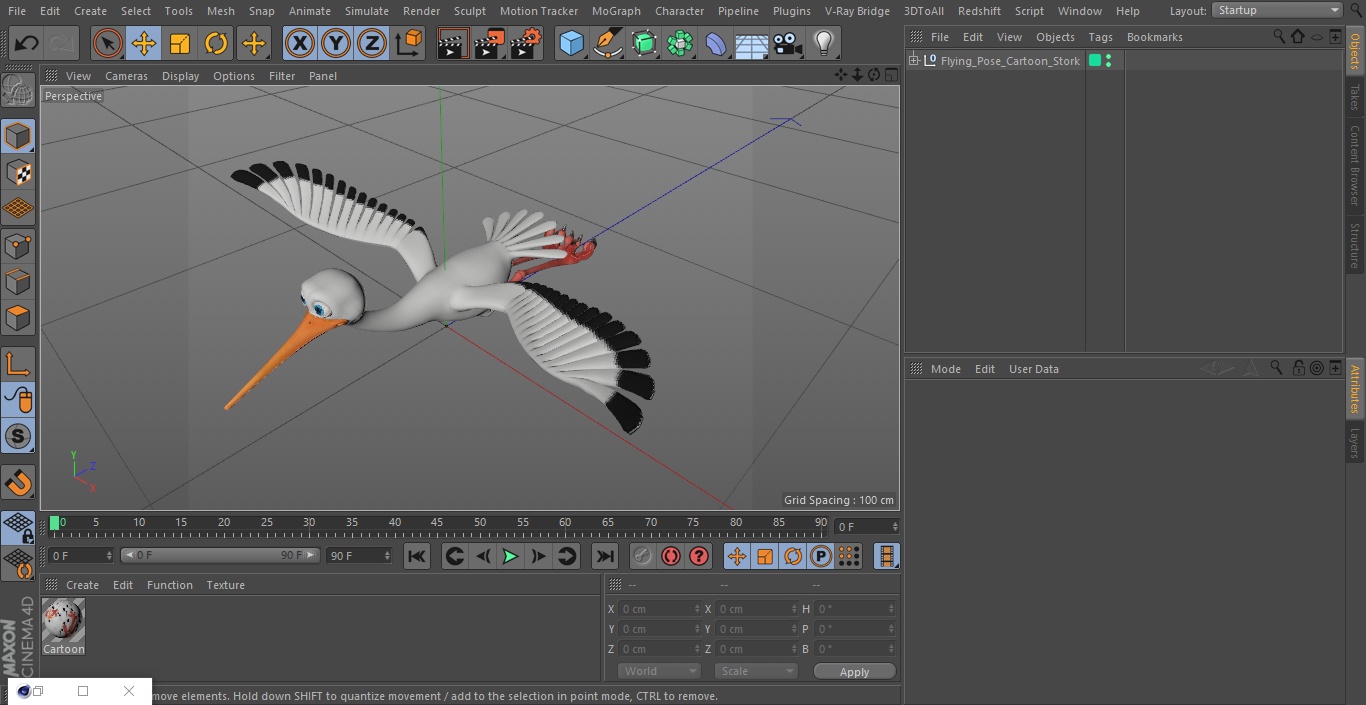Image resolution: width=1366 pixels, height=705 pixels.
Task: Open the MoGraph menu
Action: (616, 11)
